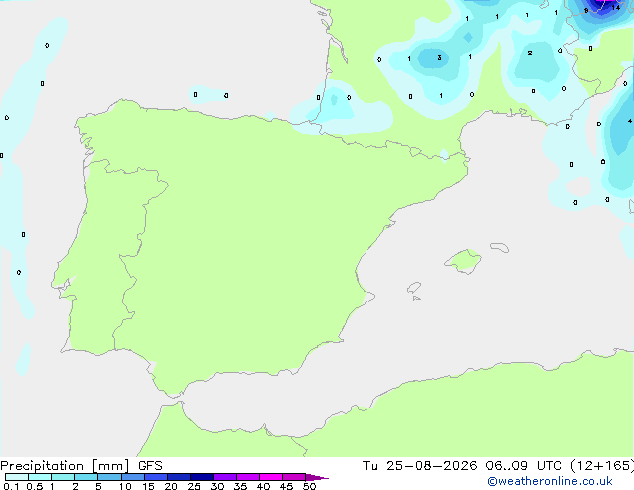This screenshot has height=490, width=634.
Task: Select the legend swatch between 20 and 25
Action: 179,477
